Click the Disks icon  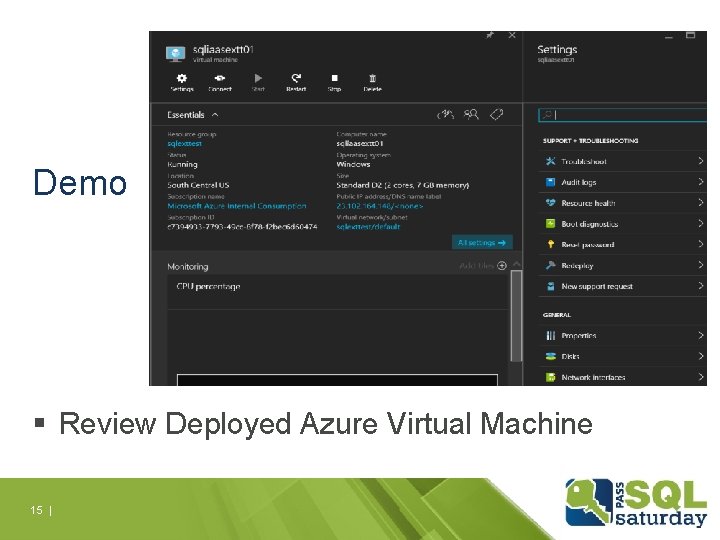click(x=550, y=356)
